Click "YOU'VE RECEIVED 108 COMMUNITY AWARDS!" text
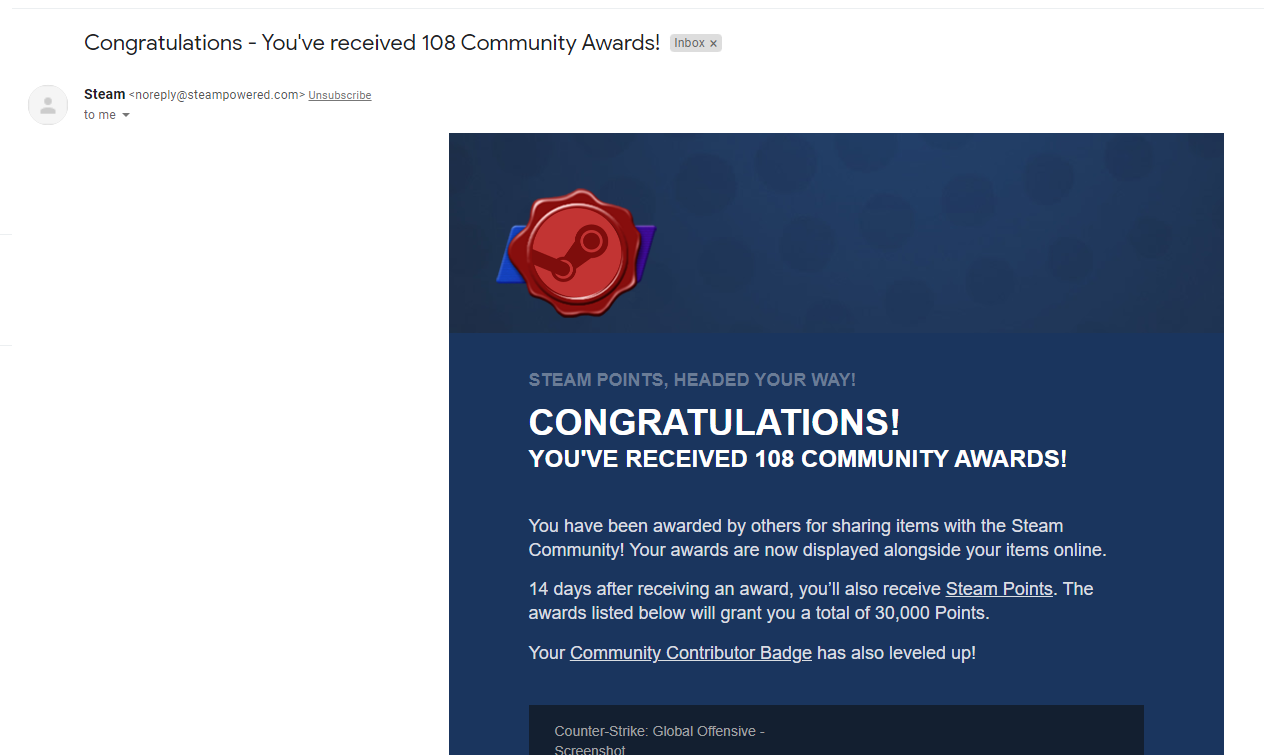Viewport: 1264px width, 755px height. (798, 459)
